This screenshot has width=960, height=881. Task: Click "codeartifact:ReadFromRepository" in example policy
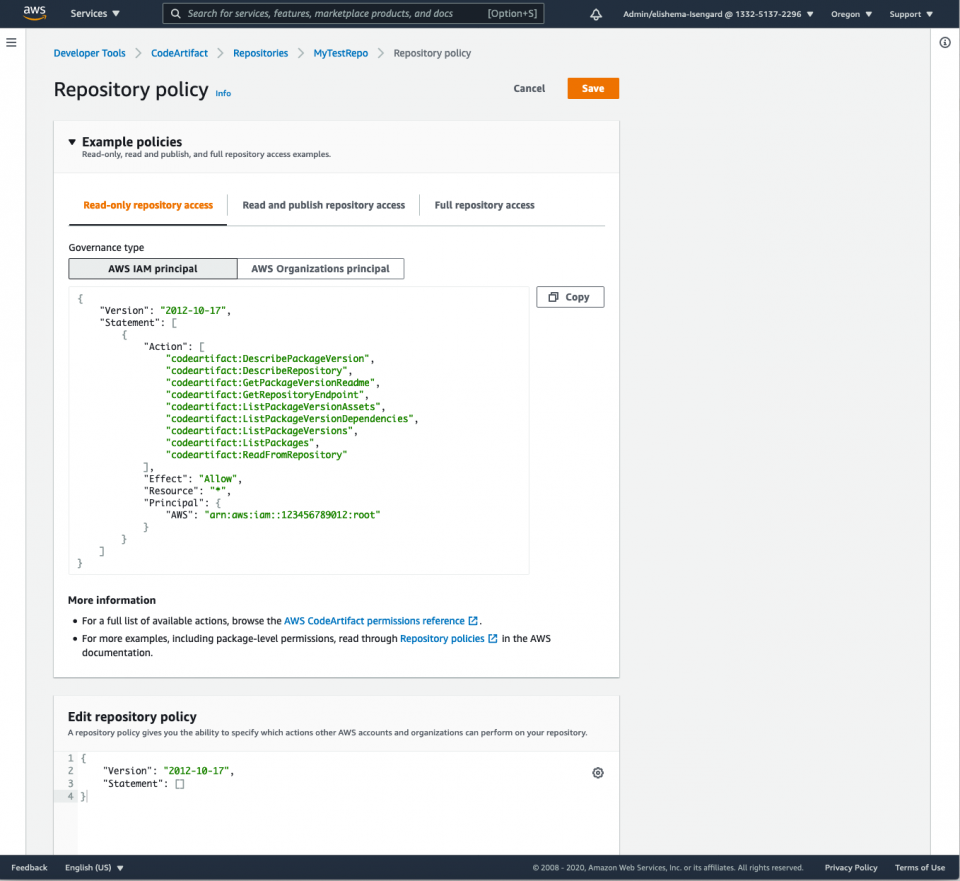256,455
